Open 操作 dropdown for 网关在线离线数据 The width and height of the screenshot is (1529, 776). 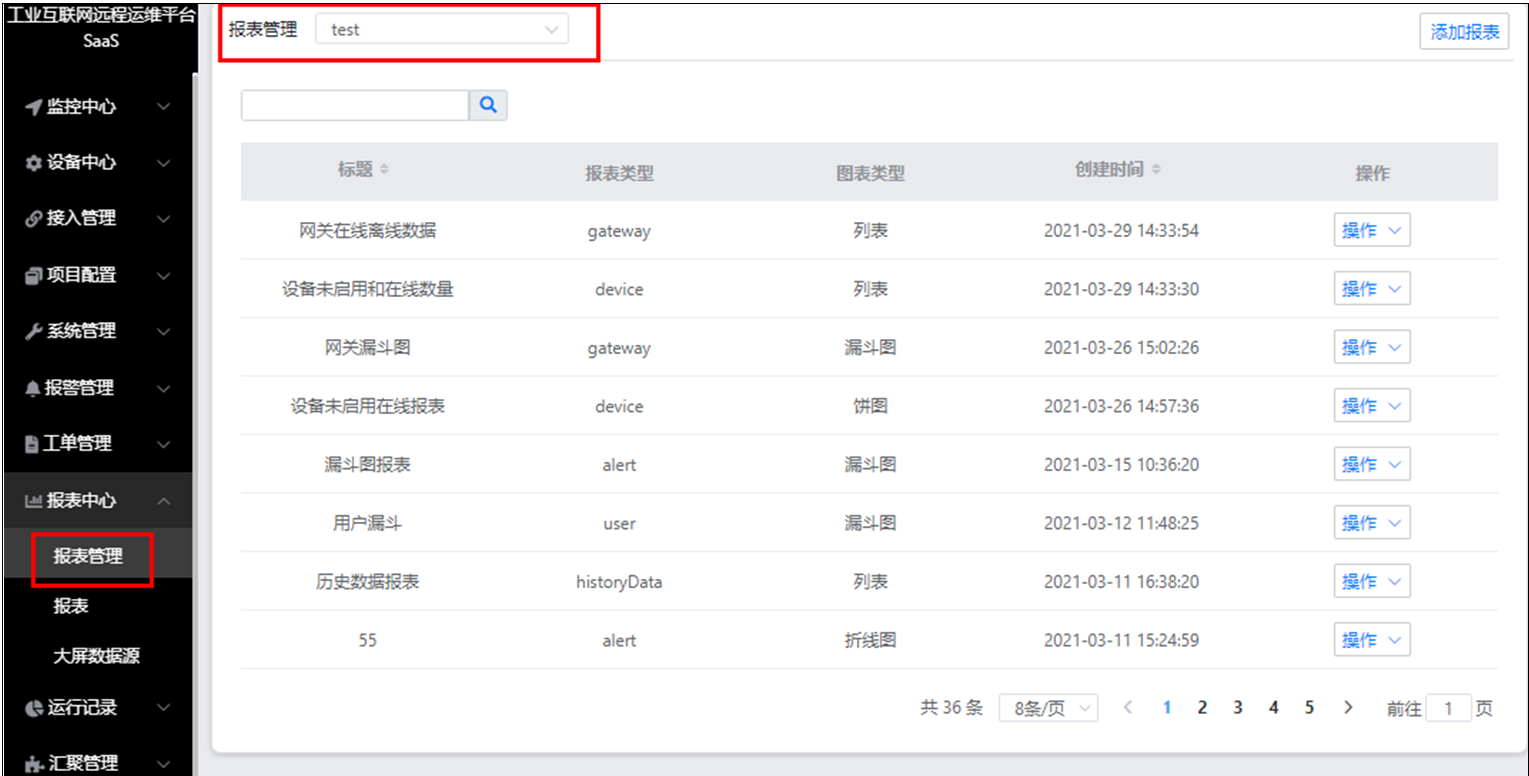coord(1372,231)
